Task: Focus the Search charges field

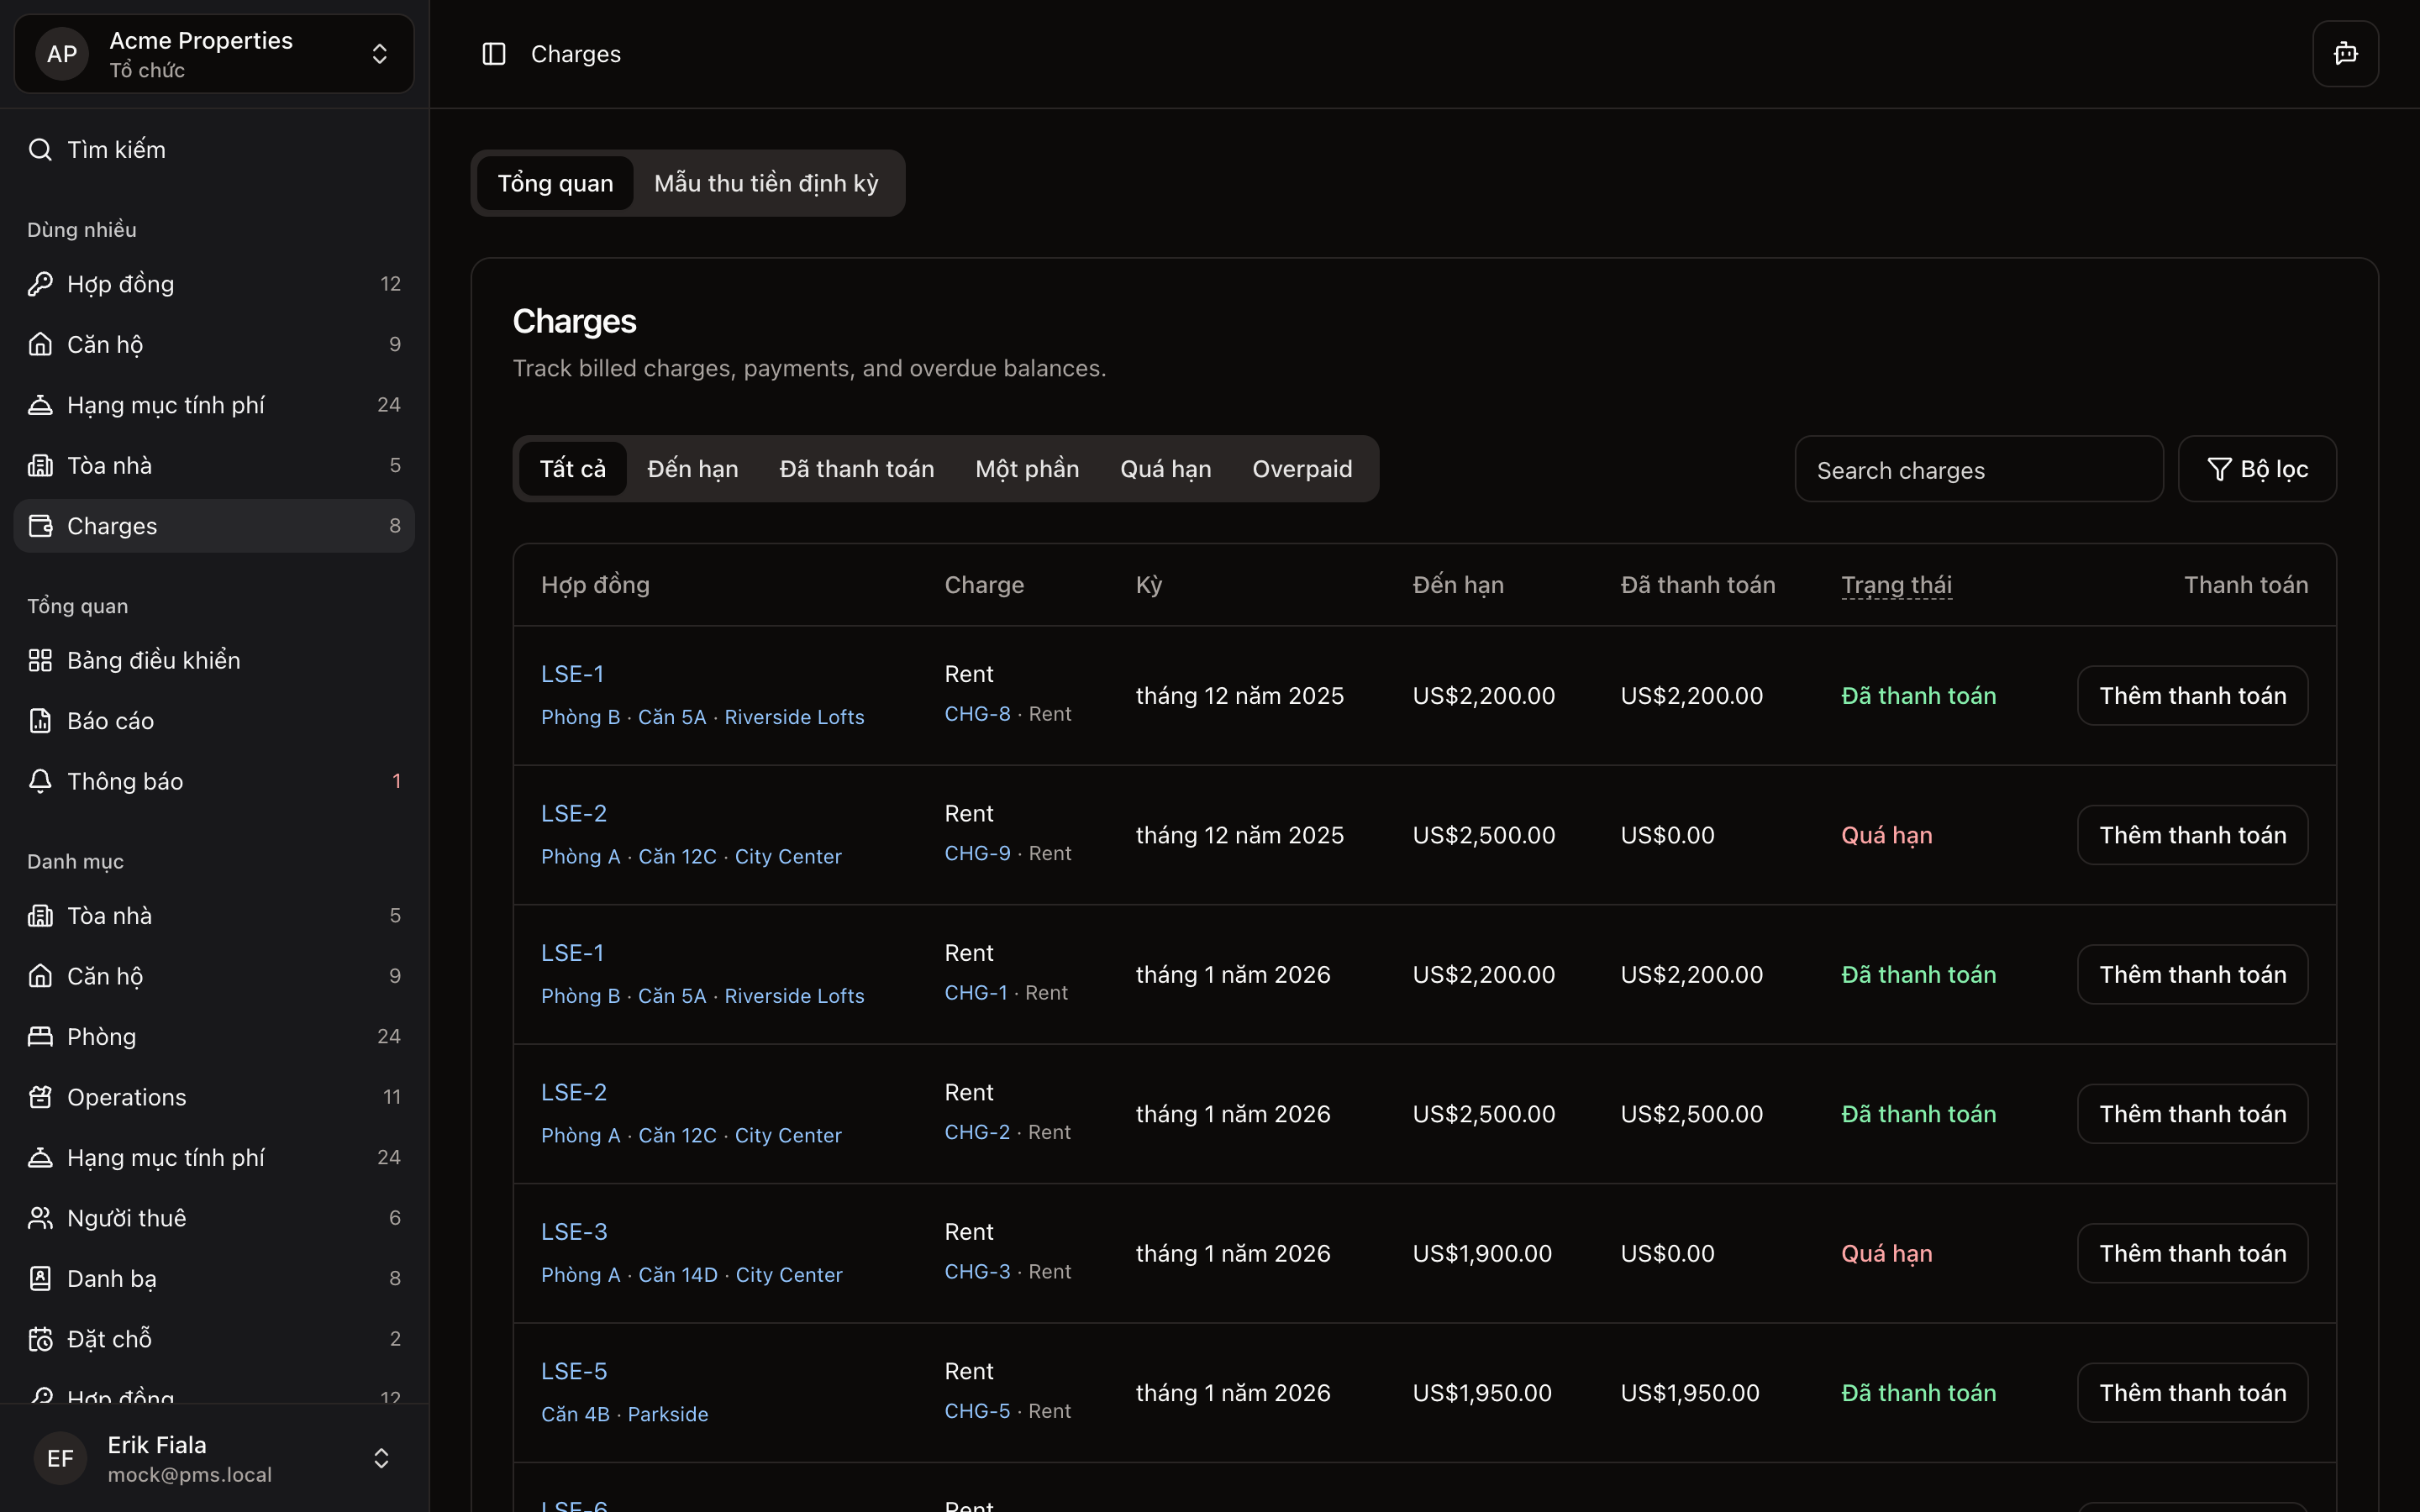Action: pos(1978,470)
